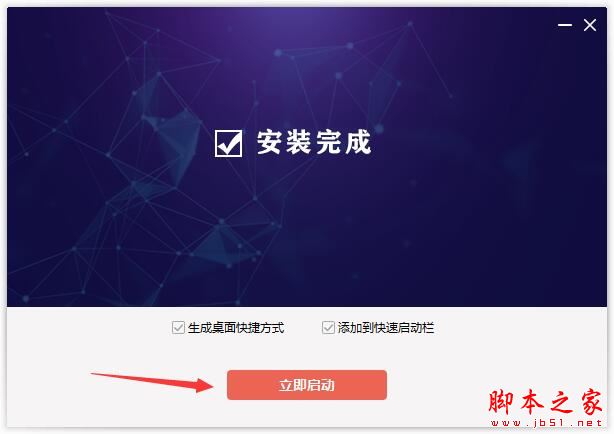Toggle the 生成桌面快捷方式 checkbox
614x434 pixels.
coord(178,327)
